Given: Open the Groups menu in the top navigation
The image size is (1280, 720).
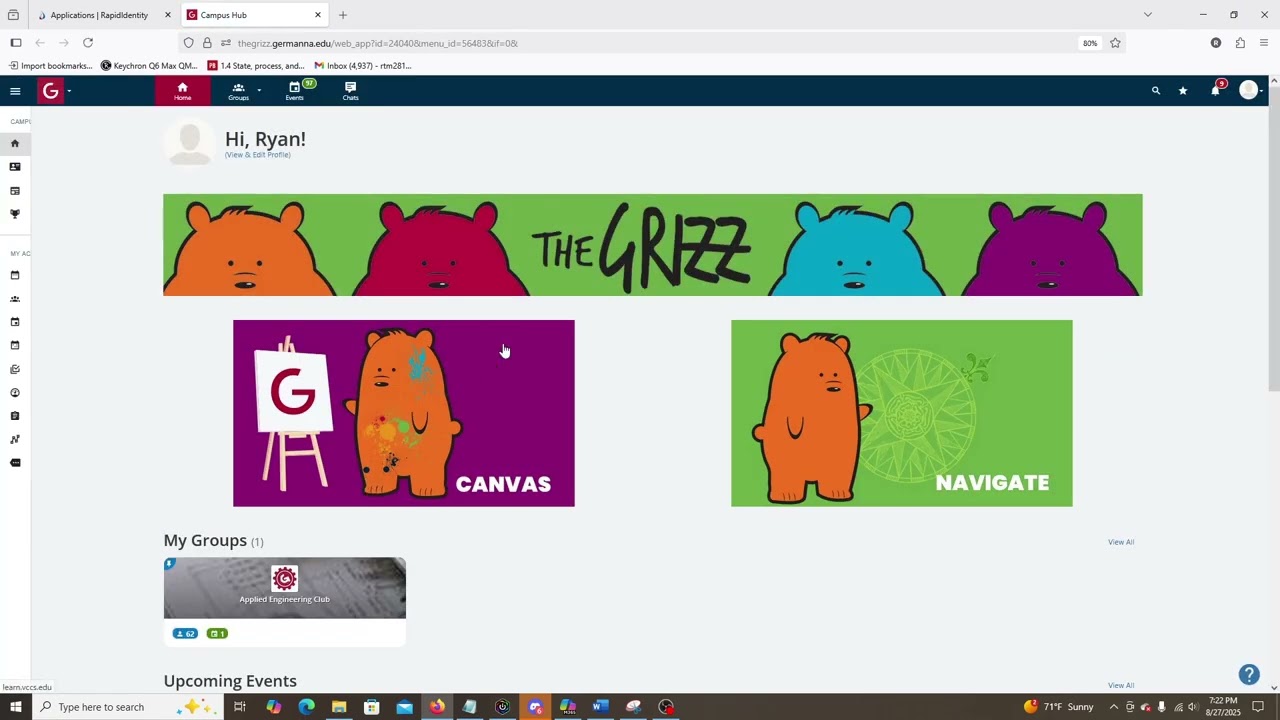Looking at the screenshot, I should coord(238,91).
